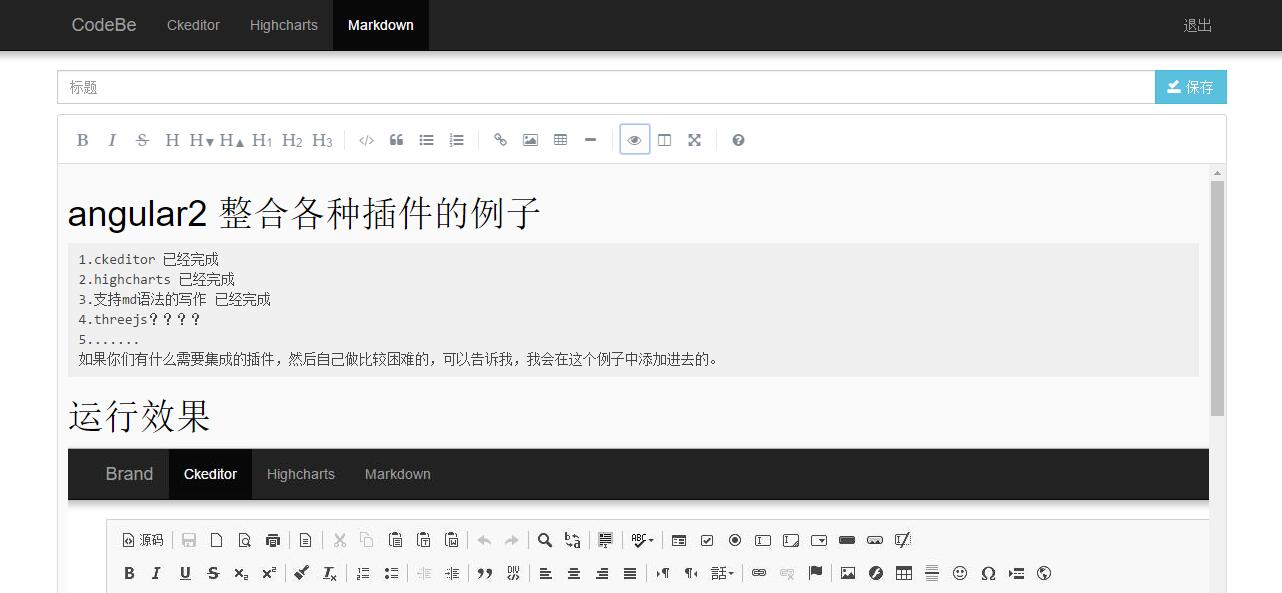Click the line "3.支持md语法的写作 已经完成"

click(x=174, y=299)
